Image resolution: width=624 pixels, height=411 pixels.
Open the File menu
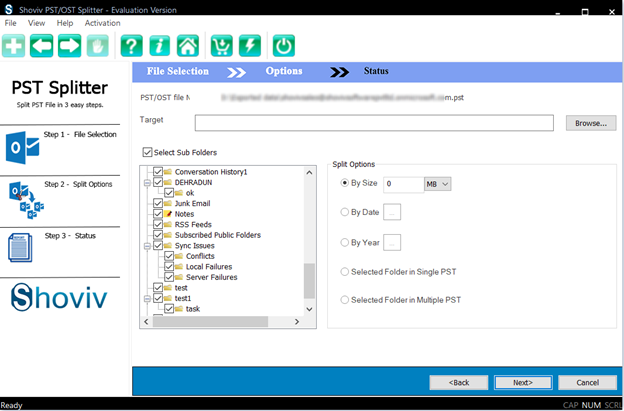(10, 23)
